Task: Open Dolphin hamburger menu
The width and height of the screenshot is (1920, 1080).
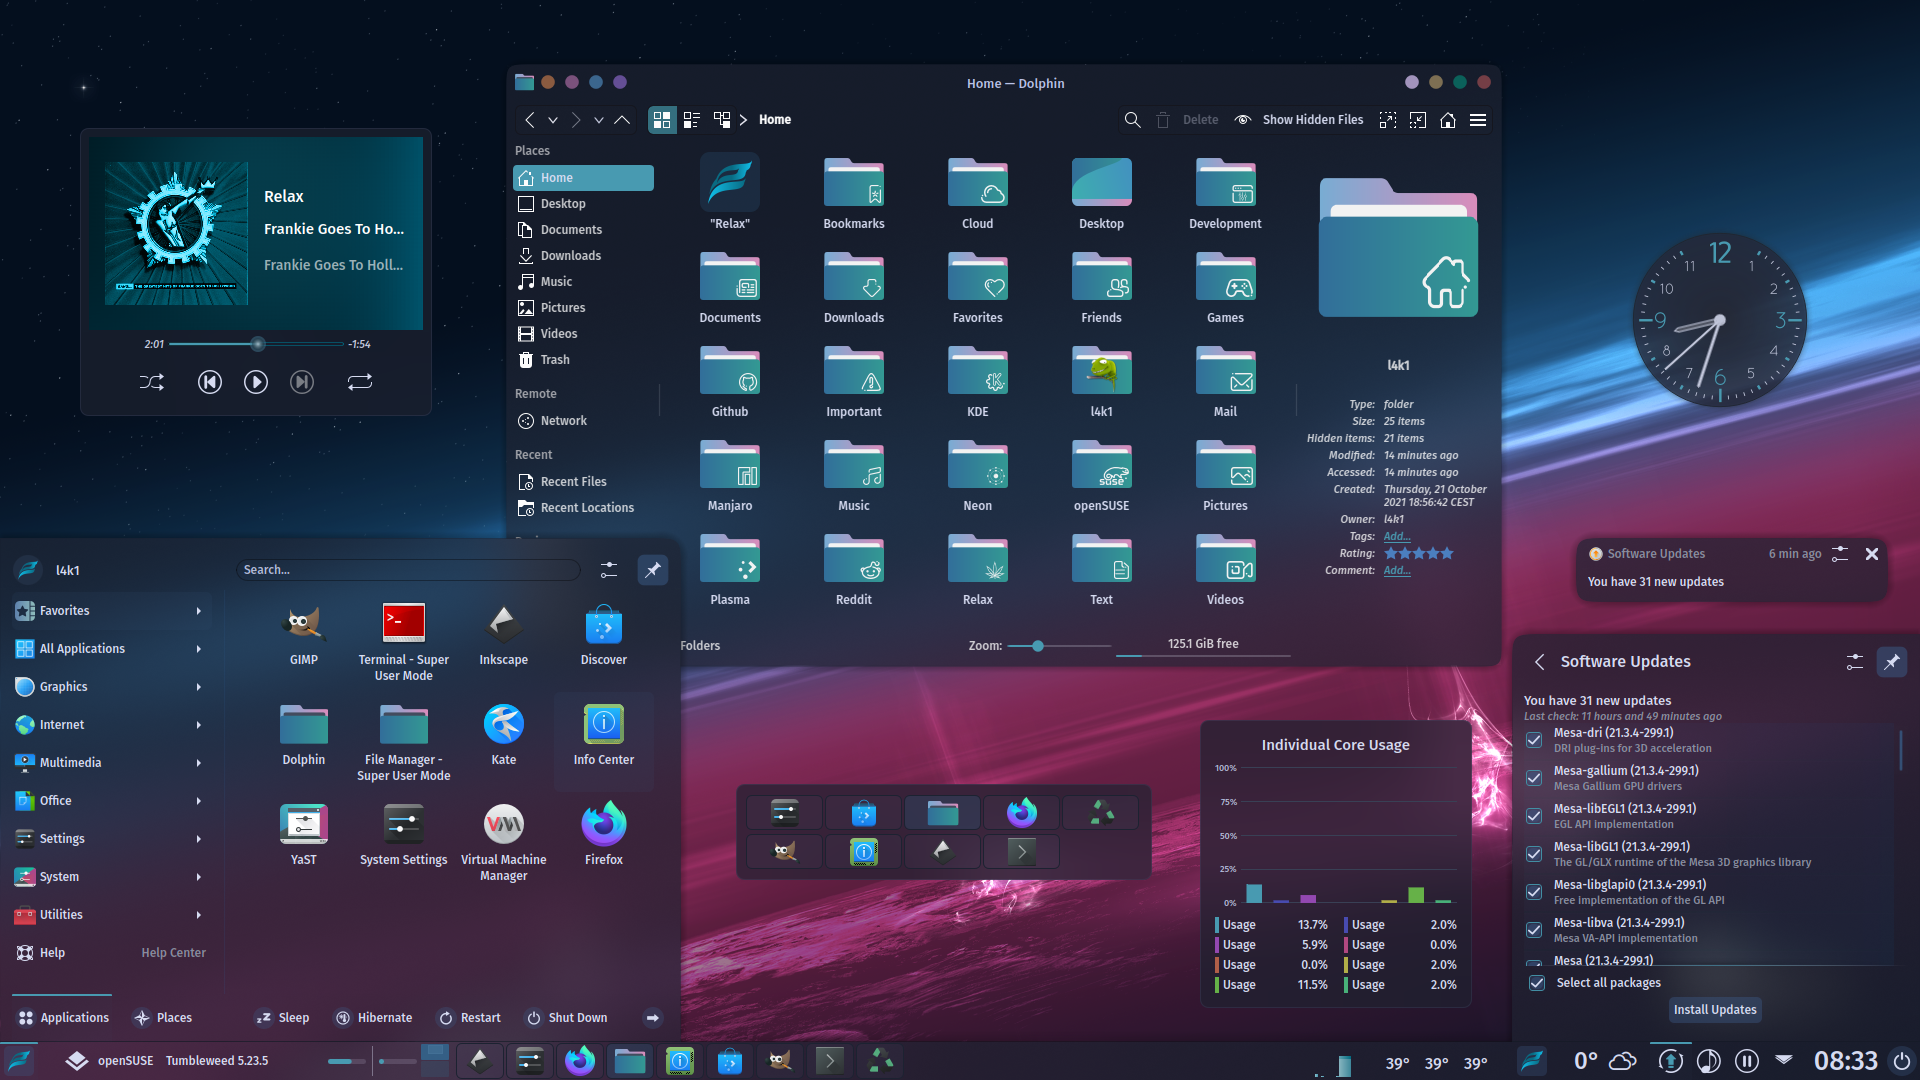Action: [x=1478, y=120]
